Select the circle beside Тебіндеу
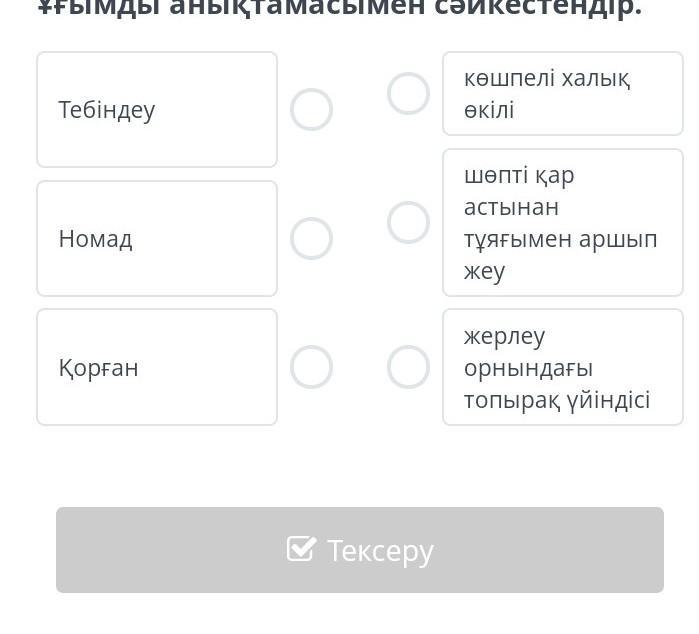This screenshot has height=634, width=699. point(311,110)
